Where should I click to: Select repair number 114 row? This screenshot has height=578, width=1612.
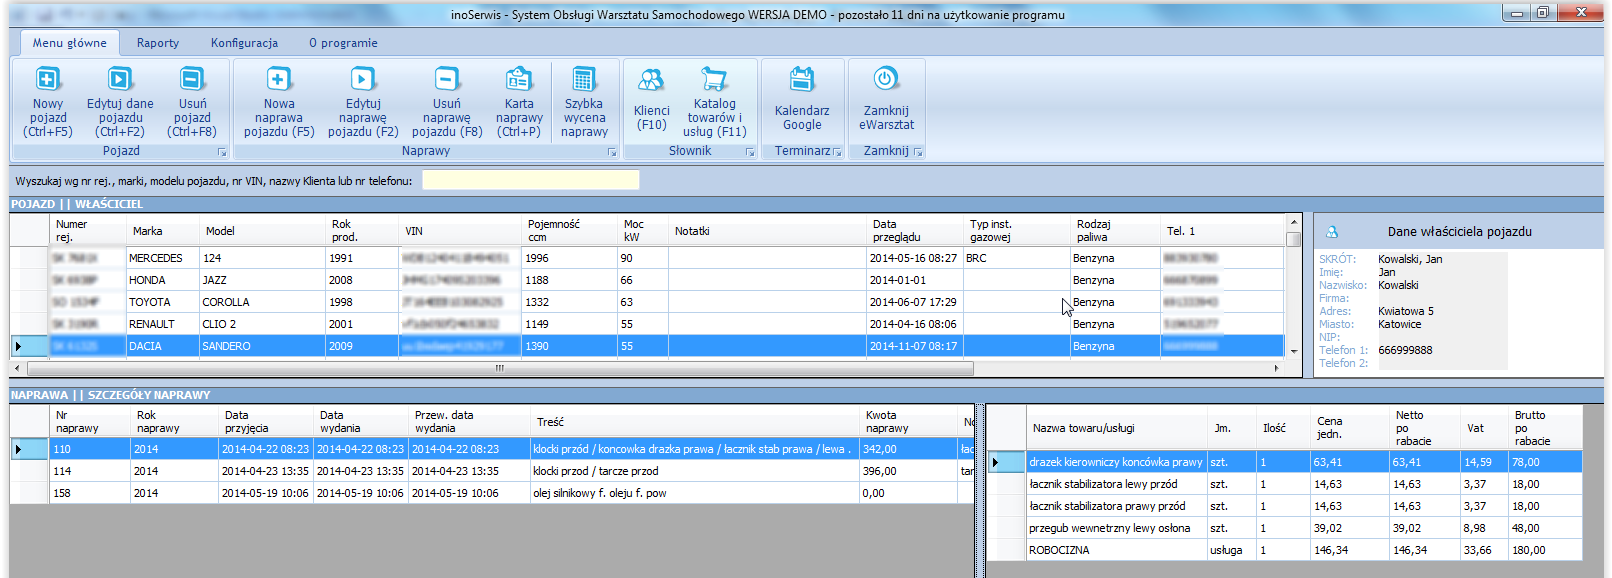[x=492, y=471]
